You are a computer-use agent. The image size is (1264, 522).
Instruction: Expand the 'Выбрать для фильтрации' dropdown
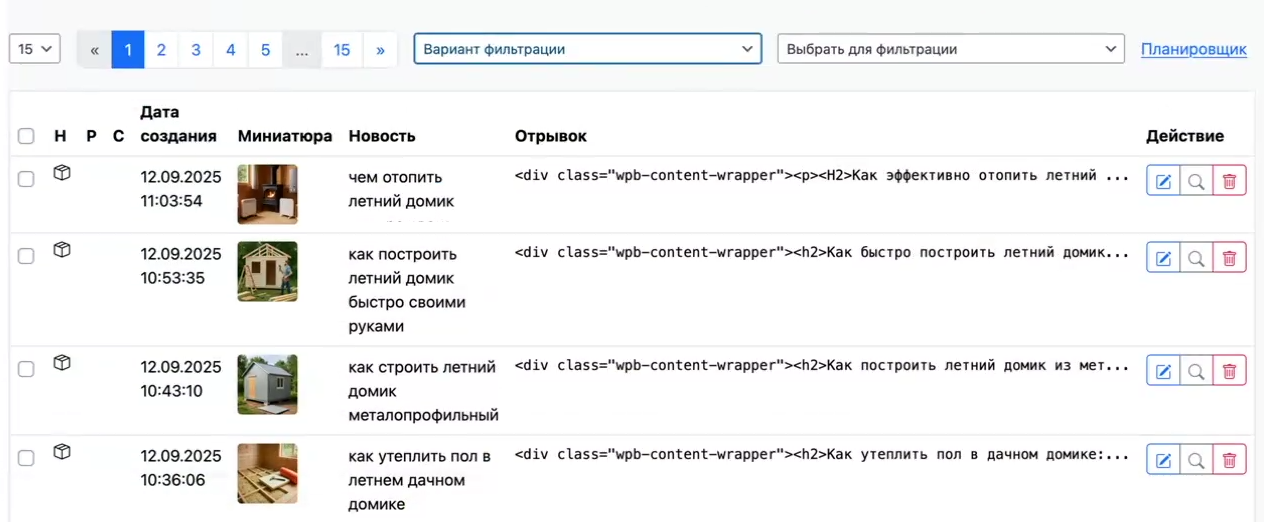click(x=950, y=49)
